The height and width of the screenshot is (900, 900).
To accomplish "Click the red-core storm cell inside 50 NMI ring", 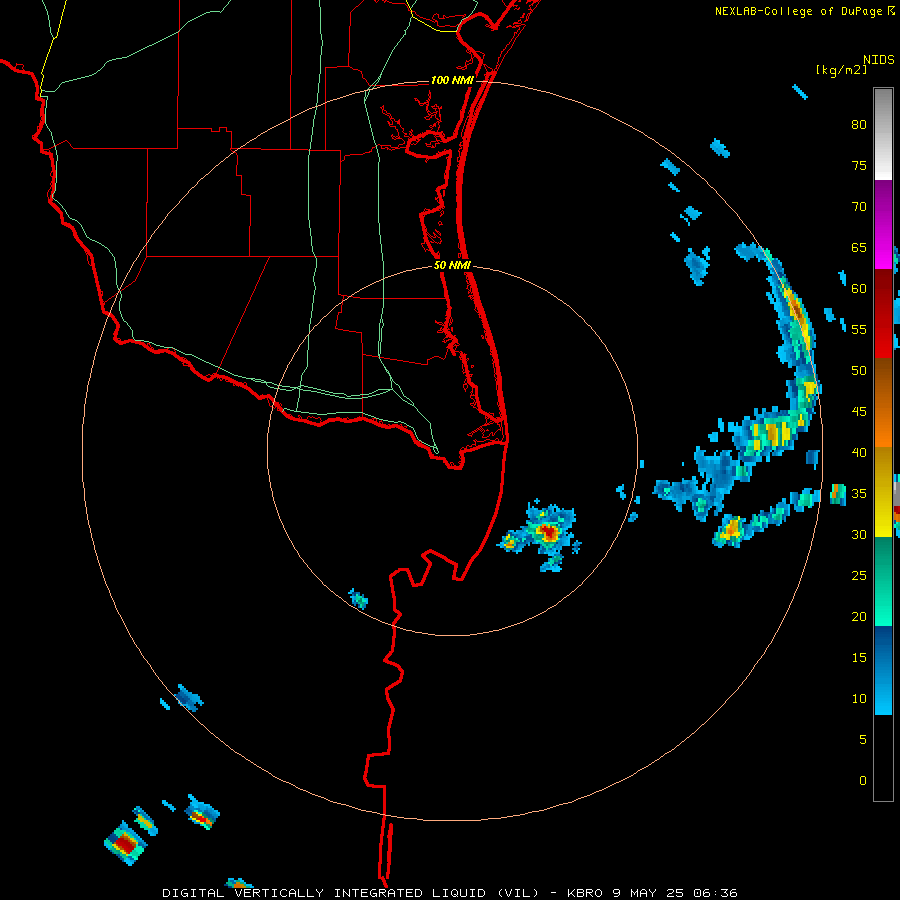I will tap(549, 533).
